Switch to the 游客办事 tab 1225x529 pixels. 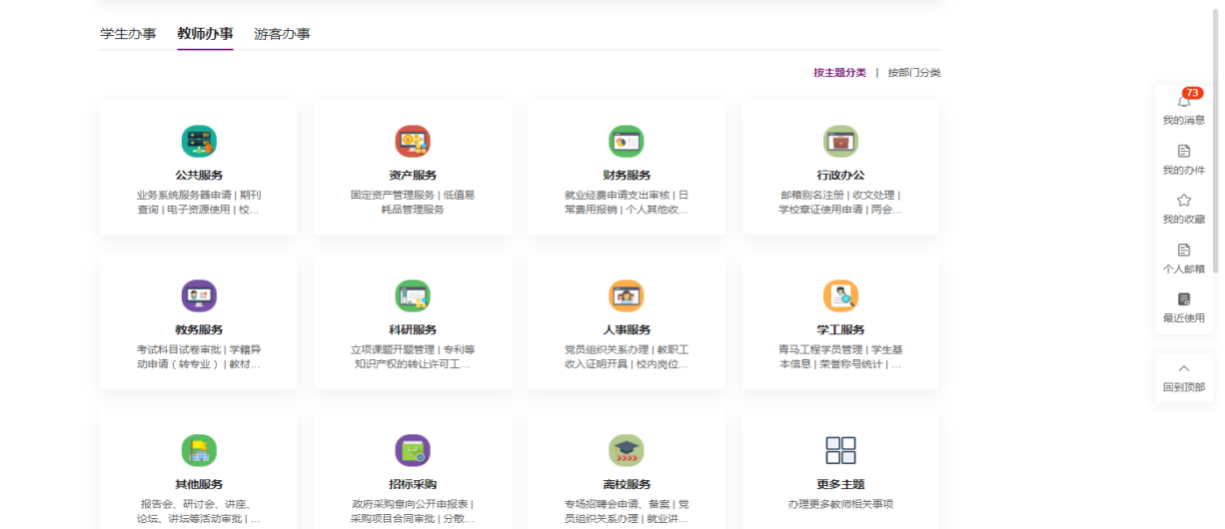coord(282,34)
